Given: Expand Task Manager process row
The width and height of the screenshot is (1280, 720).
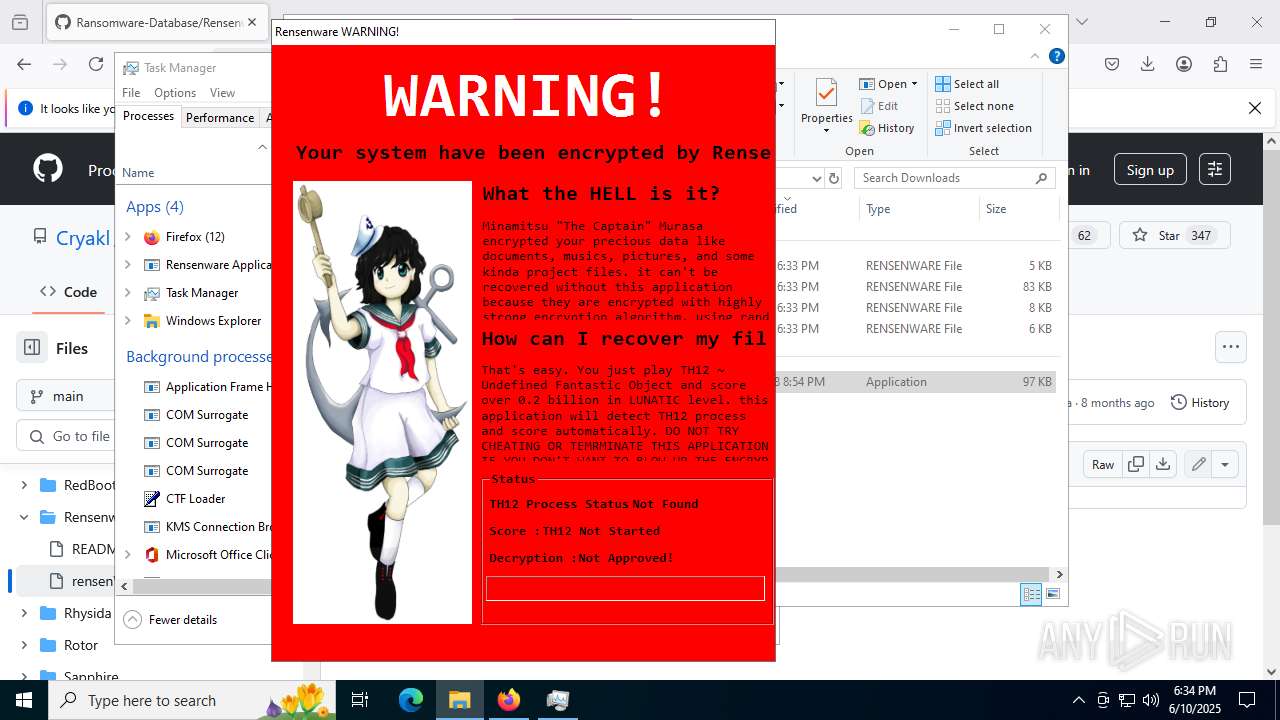Looking at the screenshot, I should [128, 293].
